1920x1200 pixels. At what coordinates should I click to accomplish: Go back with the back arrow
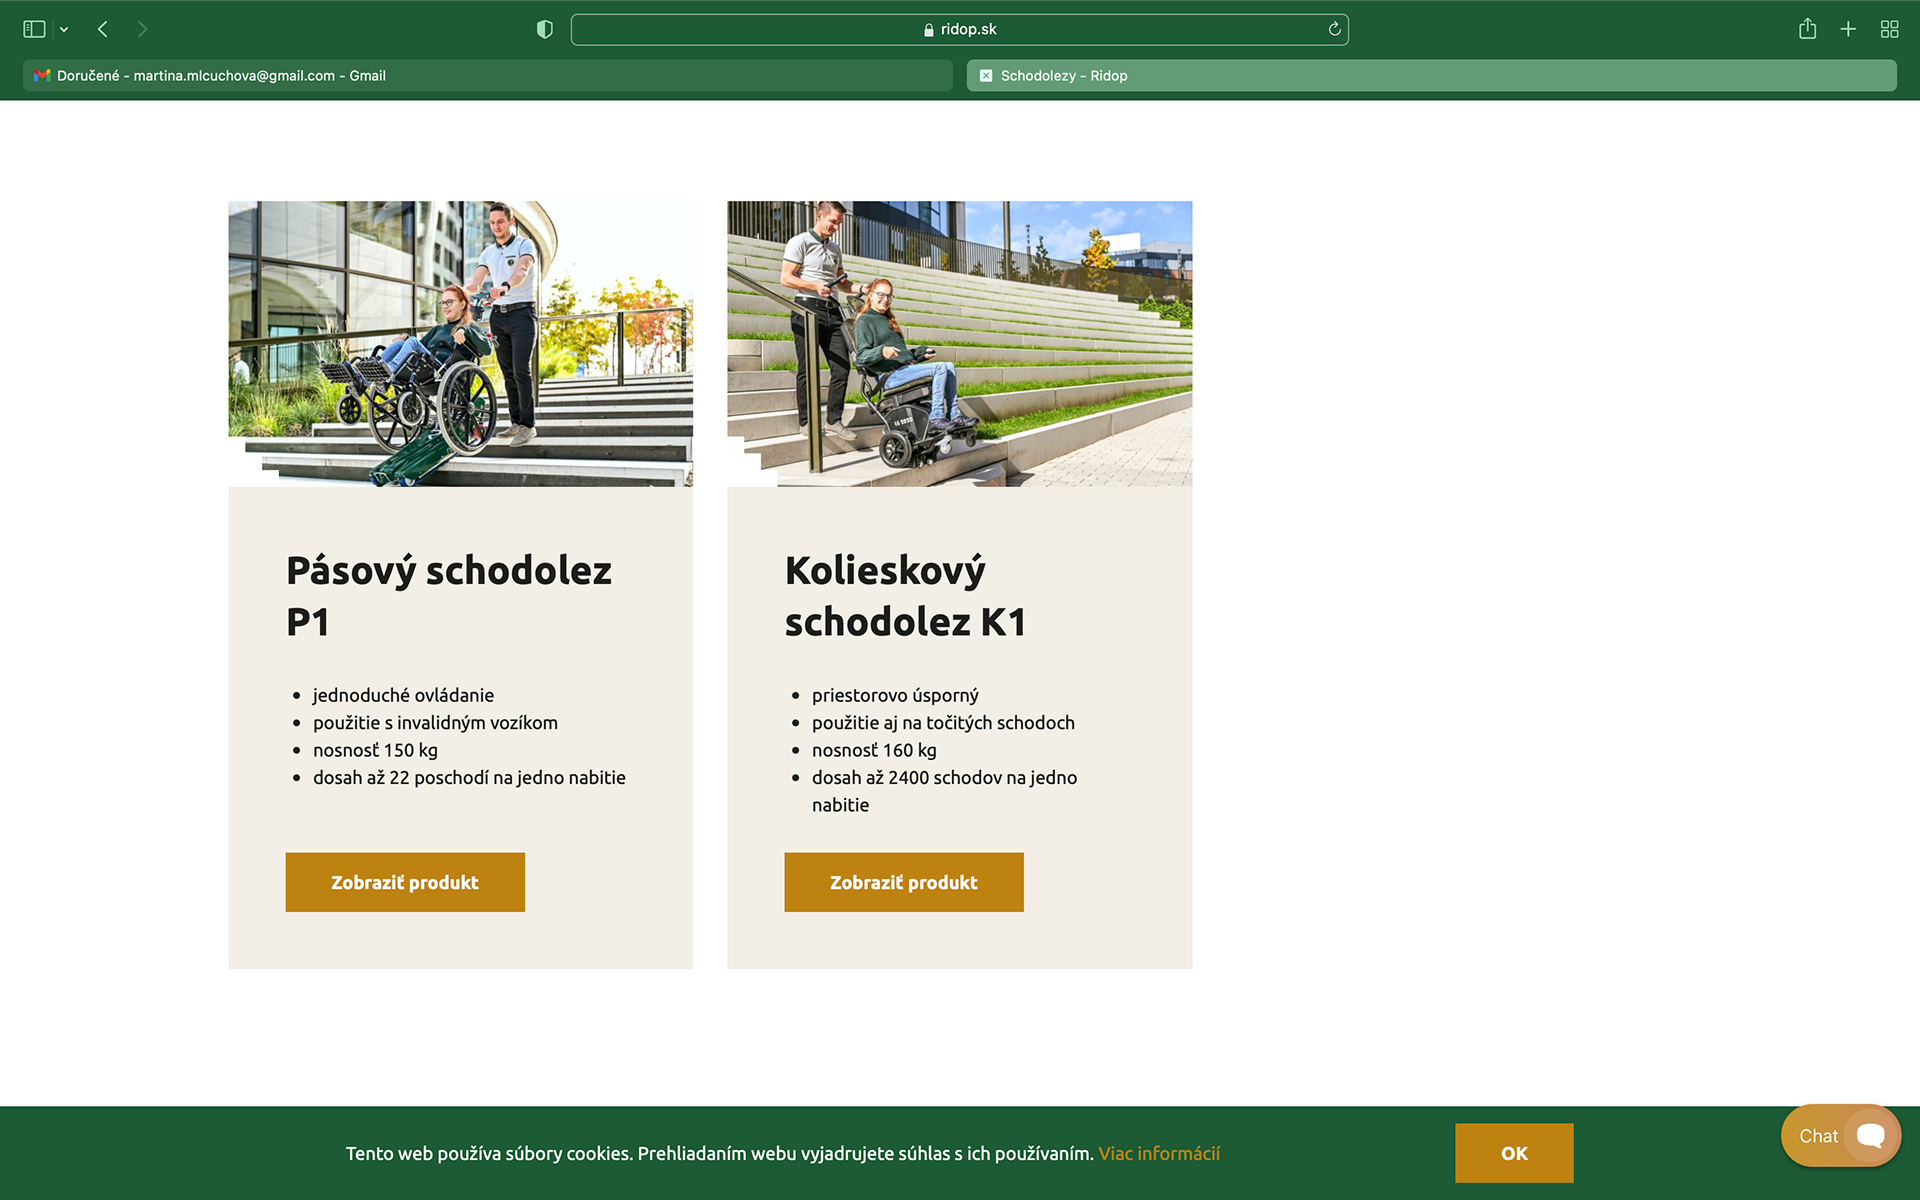(103, 29)
